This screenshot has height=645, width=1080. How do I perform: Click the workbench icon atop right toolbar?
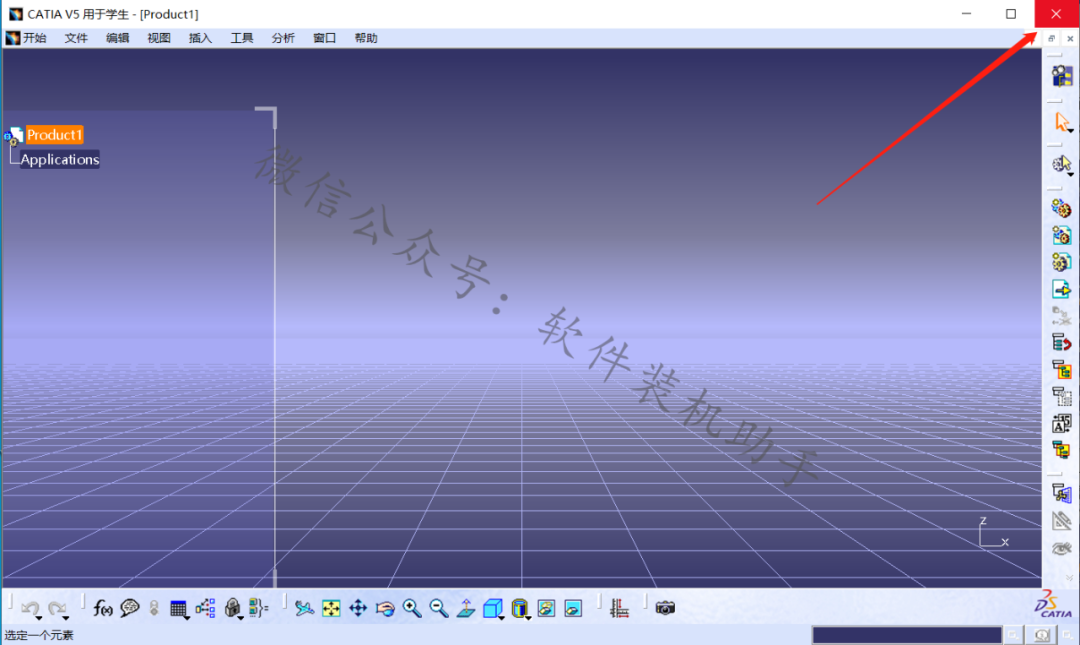(x=1061, y=76)
